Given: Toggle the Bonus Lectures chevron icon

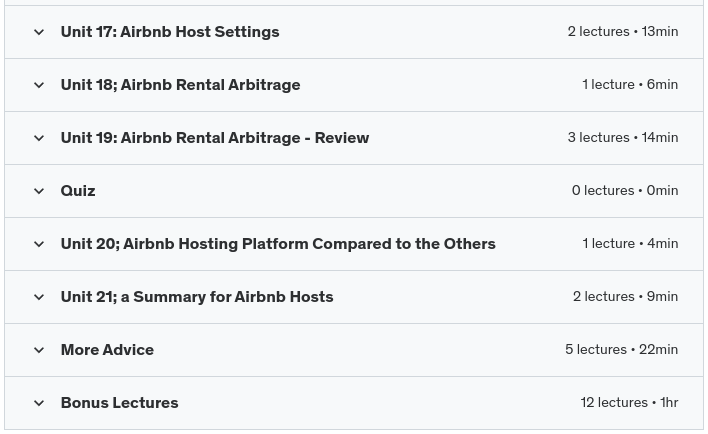Looking at the screenshot, I should coord(39,403).
